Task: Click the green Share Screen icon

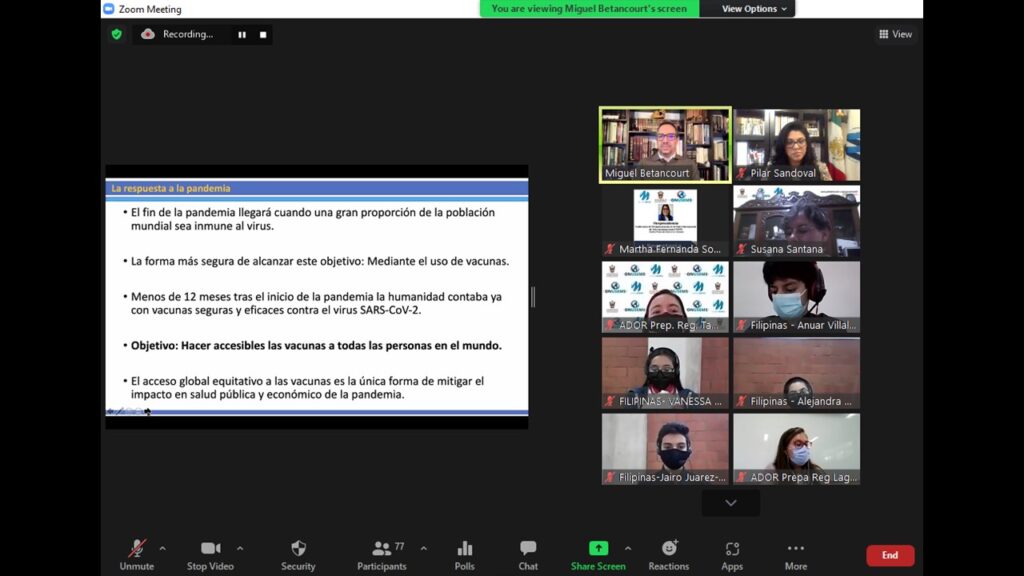Action: pyautogui.click(x=598, y=548)
